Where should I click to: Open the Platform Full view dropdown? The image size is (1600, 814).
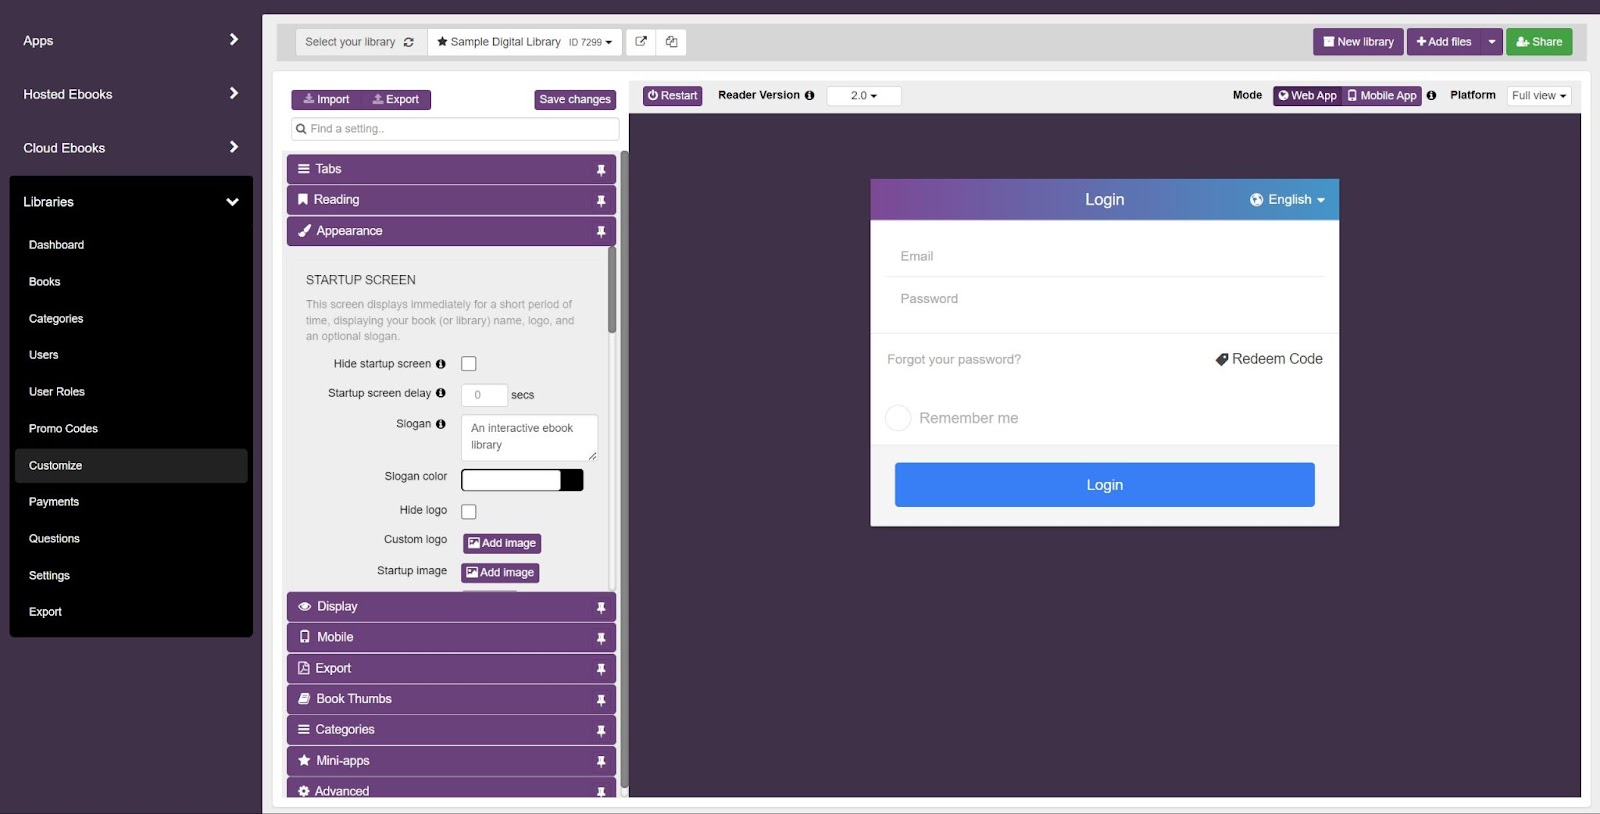(1538, 96)
